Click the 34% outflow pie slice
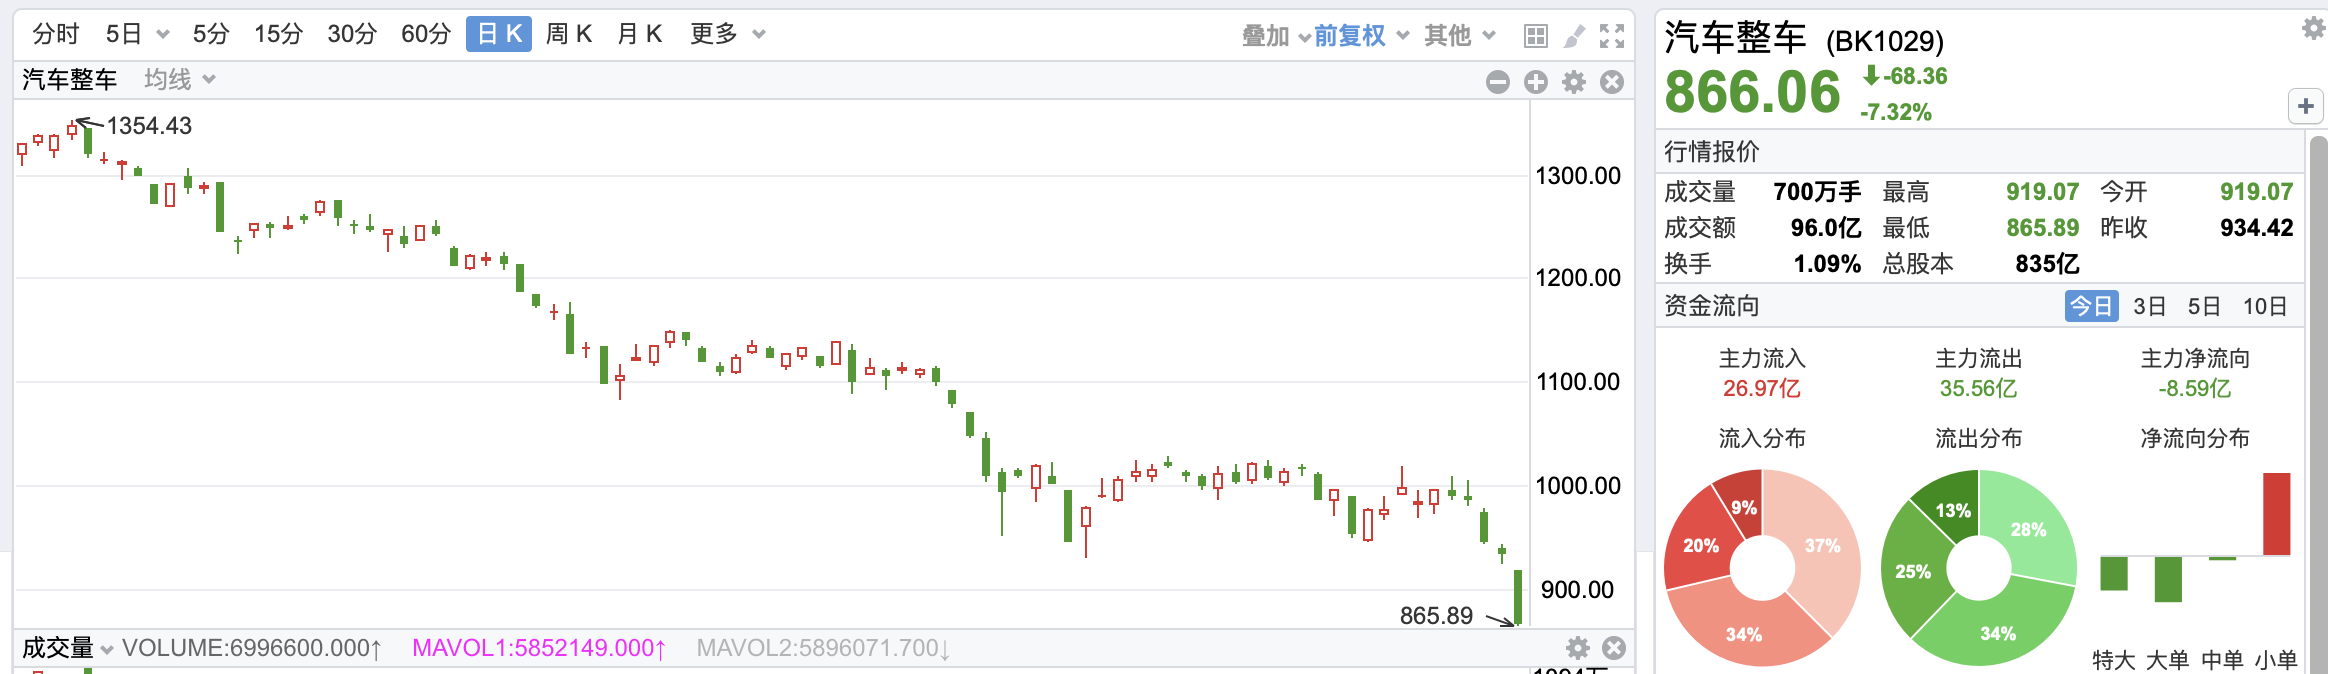This screenshot has height=674, width=2328. tap(1997, 633)
